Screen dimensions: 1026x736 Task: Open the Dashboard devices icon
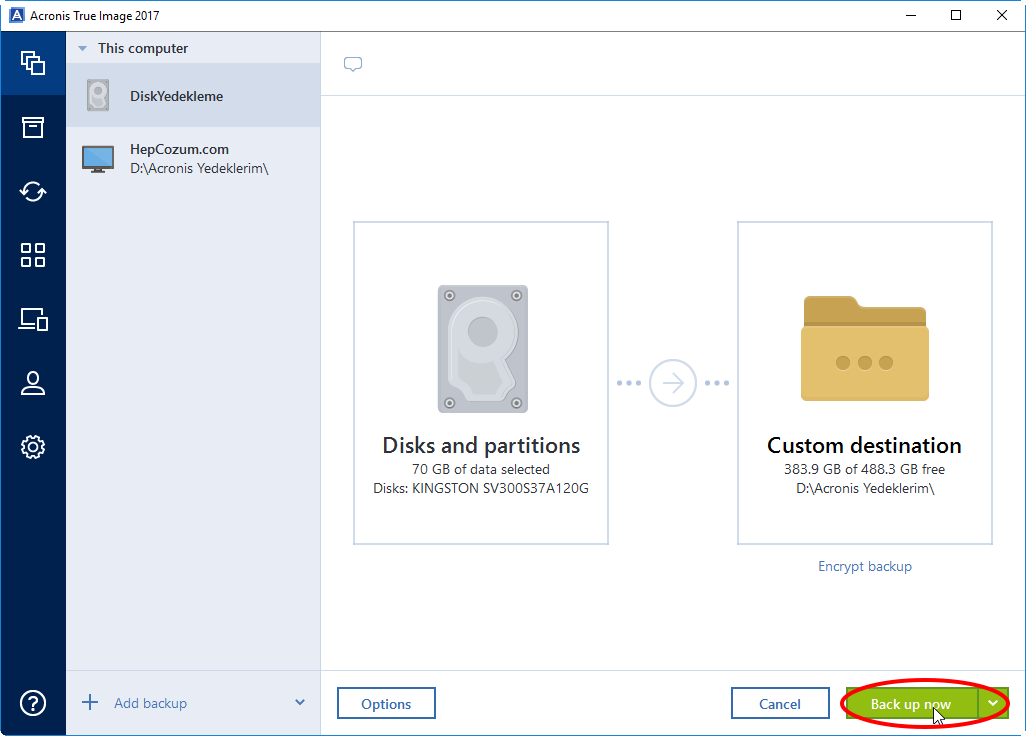coord(33,319)
